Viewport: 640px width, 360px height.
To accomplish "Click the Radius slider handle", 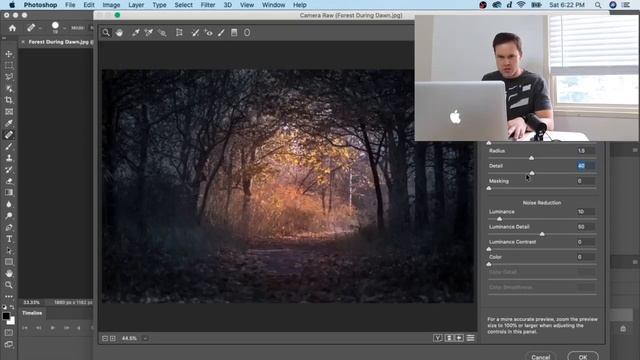I will tap(531, 158).
